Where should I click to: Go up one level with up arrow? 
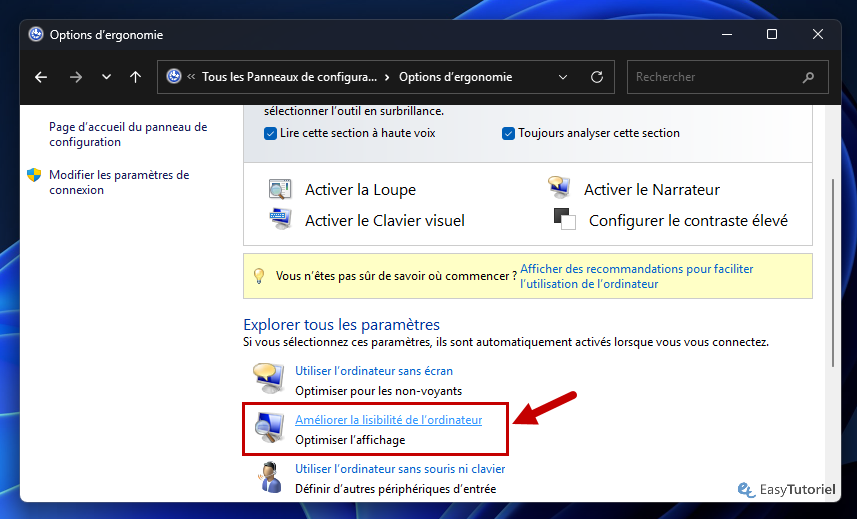tap(136, 77)
